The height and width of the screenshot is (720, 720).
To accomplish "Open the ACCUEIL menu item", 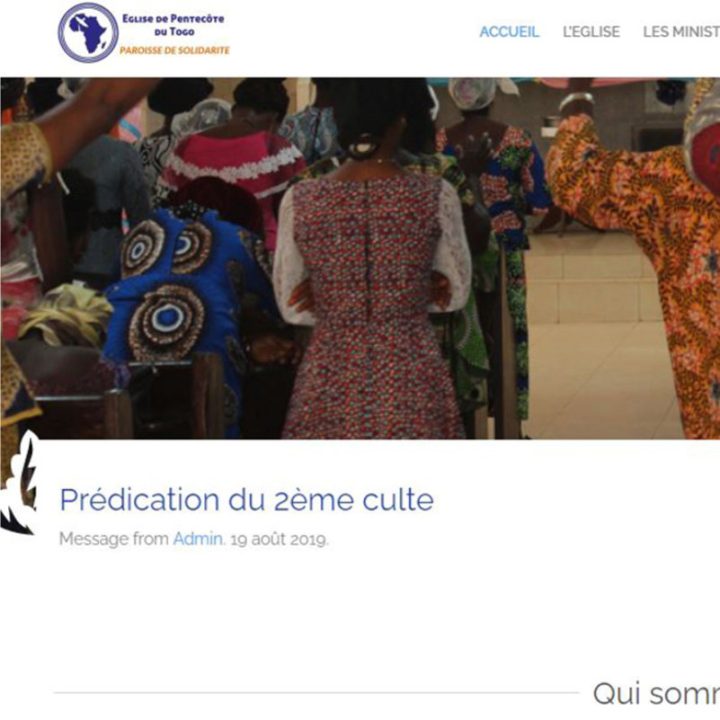I will 509,32.
